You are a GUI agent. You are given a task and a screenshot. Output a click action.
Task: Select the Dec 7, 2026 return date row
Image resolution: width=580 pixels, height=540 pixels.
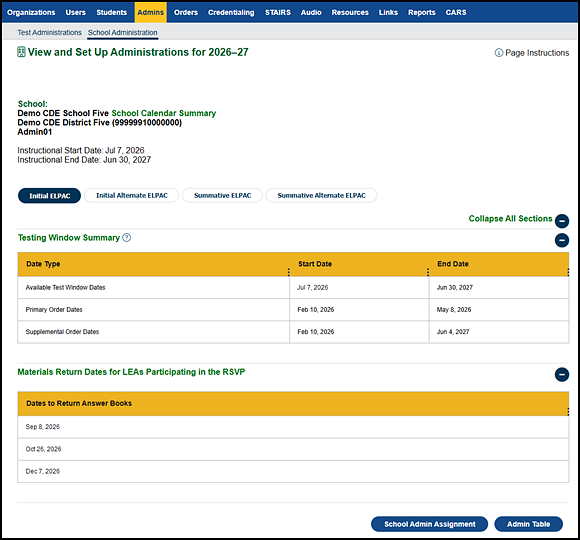pos(293,471)
